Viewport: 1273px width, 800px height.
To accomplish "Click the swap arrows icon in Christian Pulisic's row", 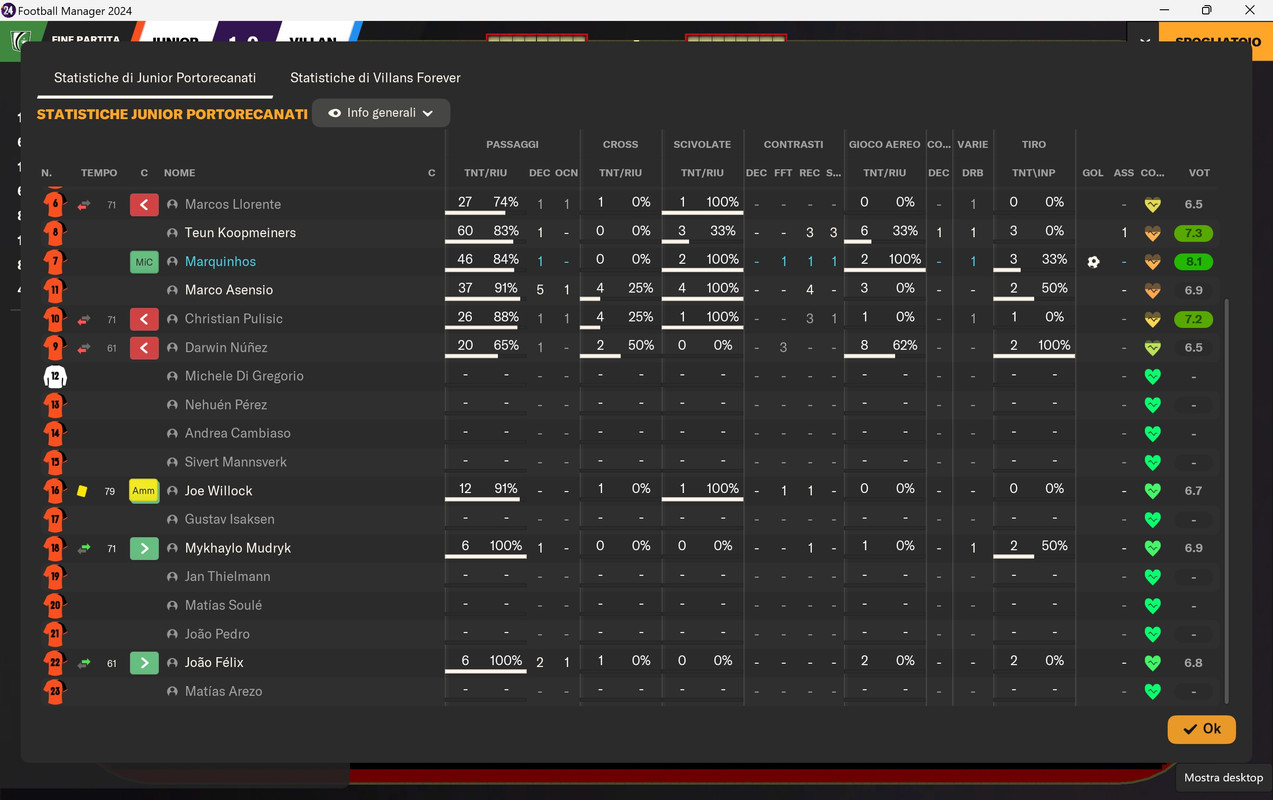I will (x=84, y=320).
